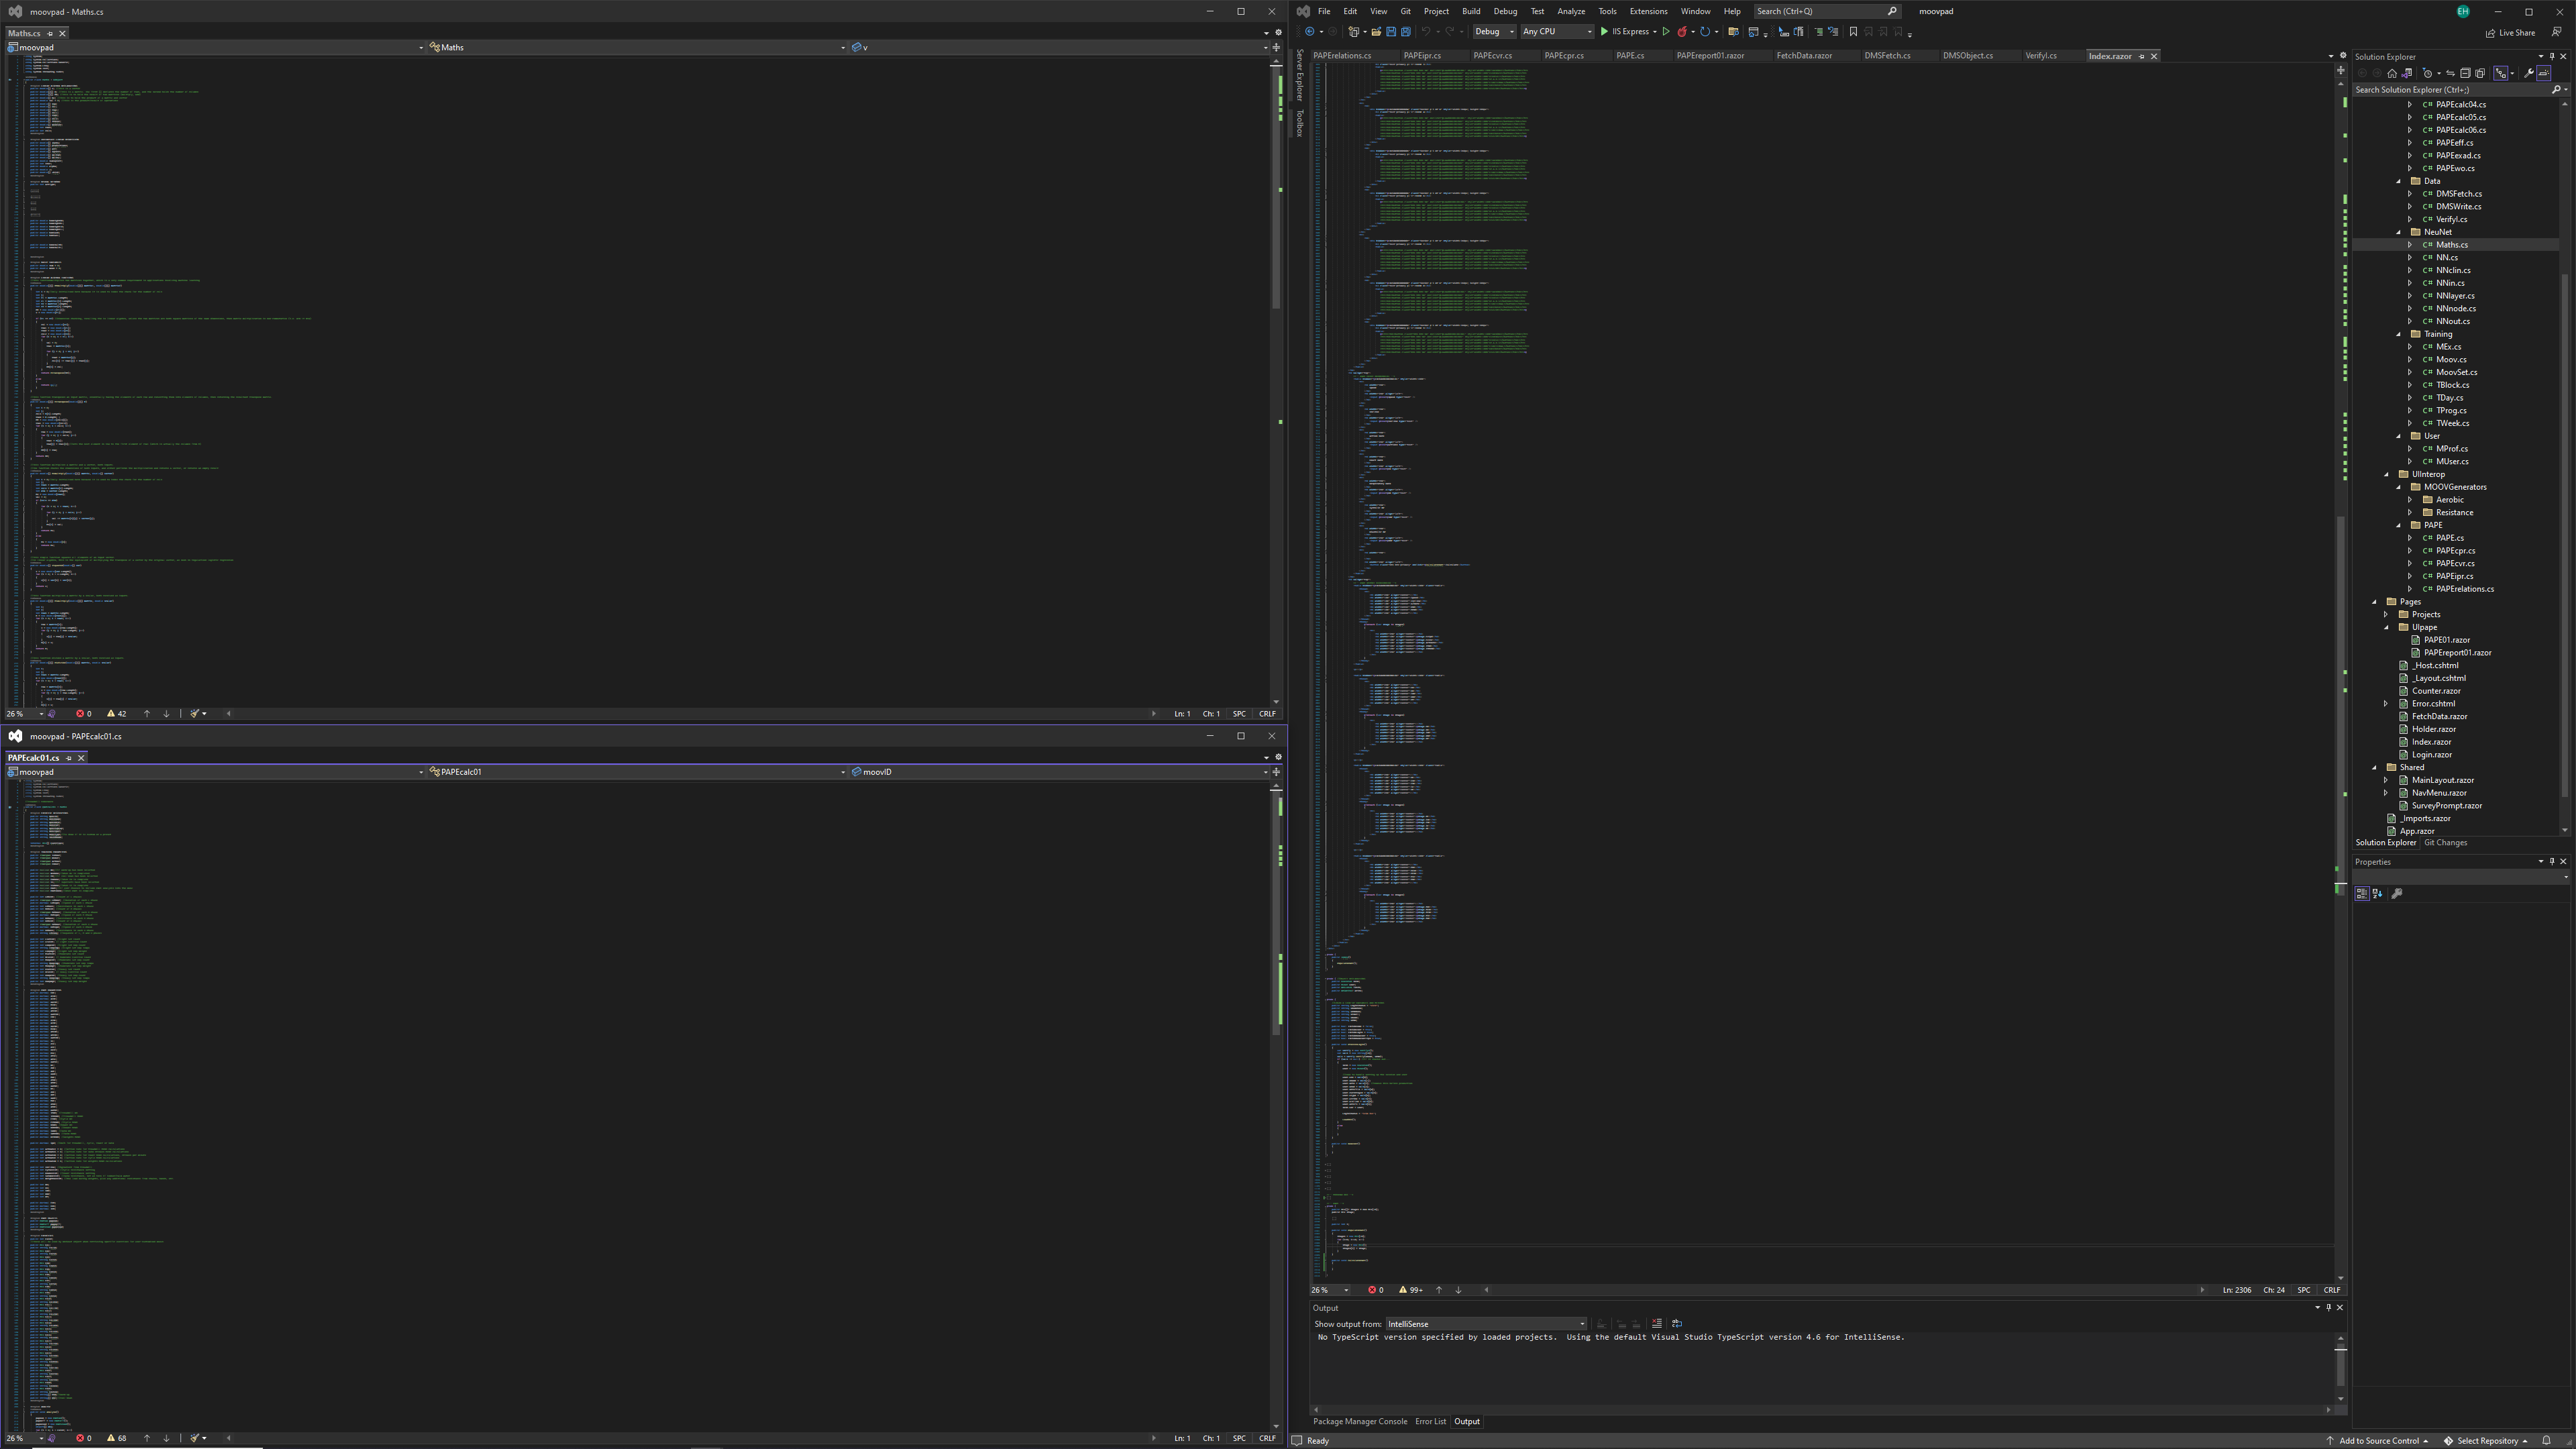This screenshot has width=2576, height=1449.
Task: Switch to DMSObject.cs editor tab
Action: tap(1967, 56)
